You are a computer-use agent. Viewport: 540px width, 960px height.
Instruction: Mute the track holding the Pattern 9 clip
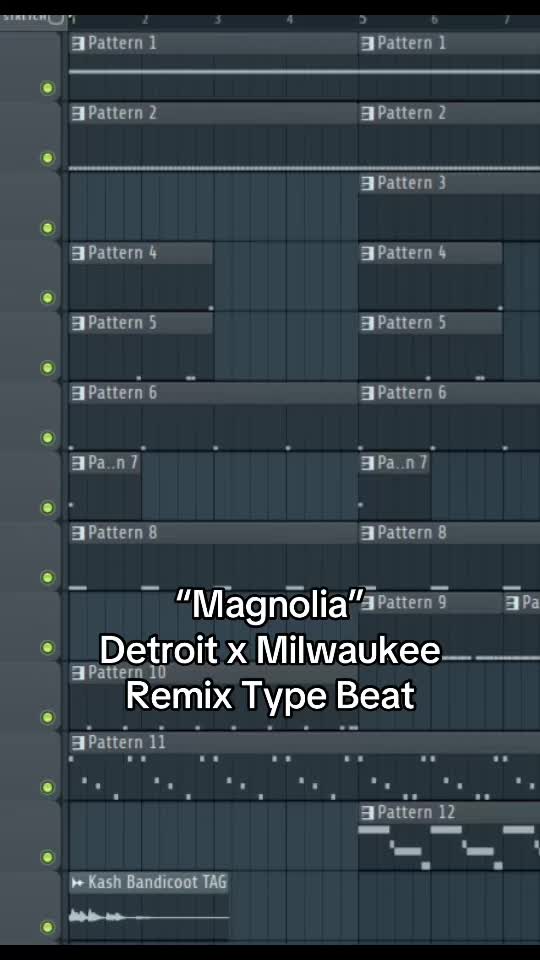(x=47, y=647)
